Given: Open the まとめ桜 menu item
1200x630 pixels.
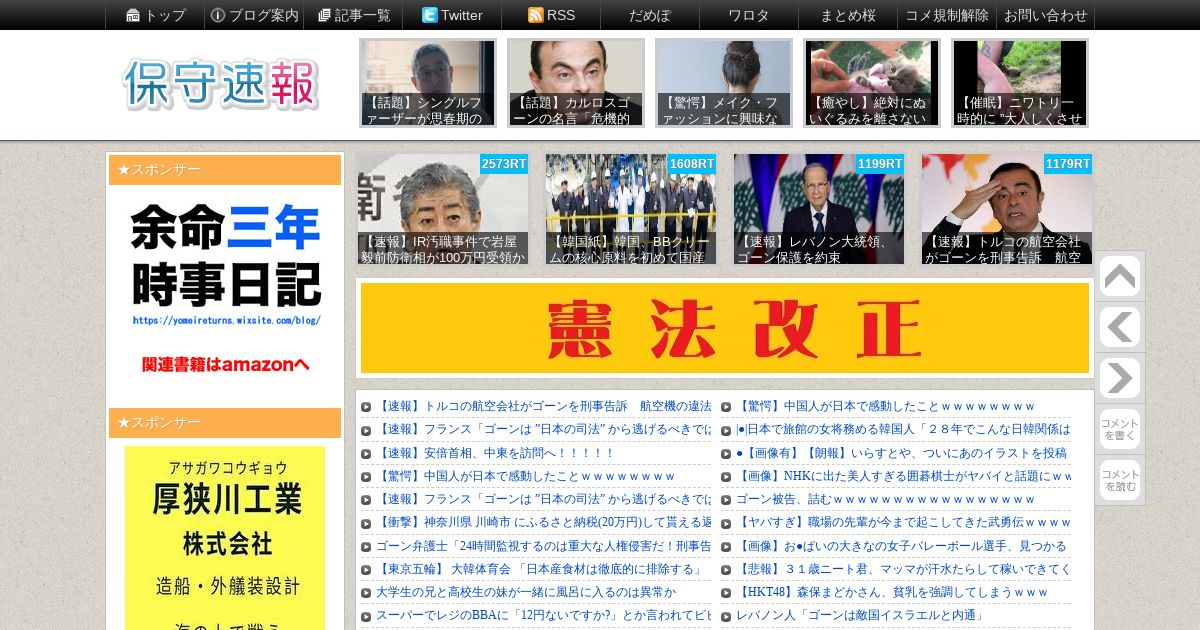Looking at the screenshot, I should point(848,15).
